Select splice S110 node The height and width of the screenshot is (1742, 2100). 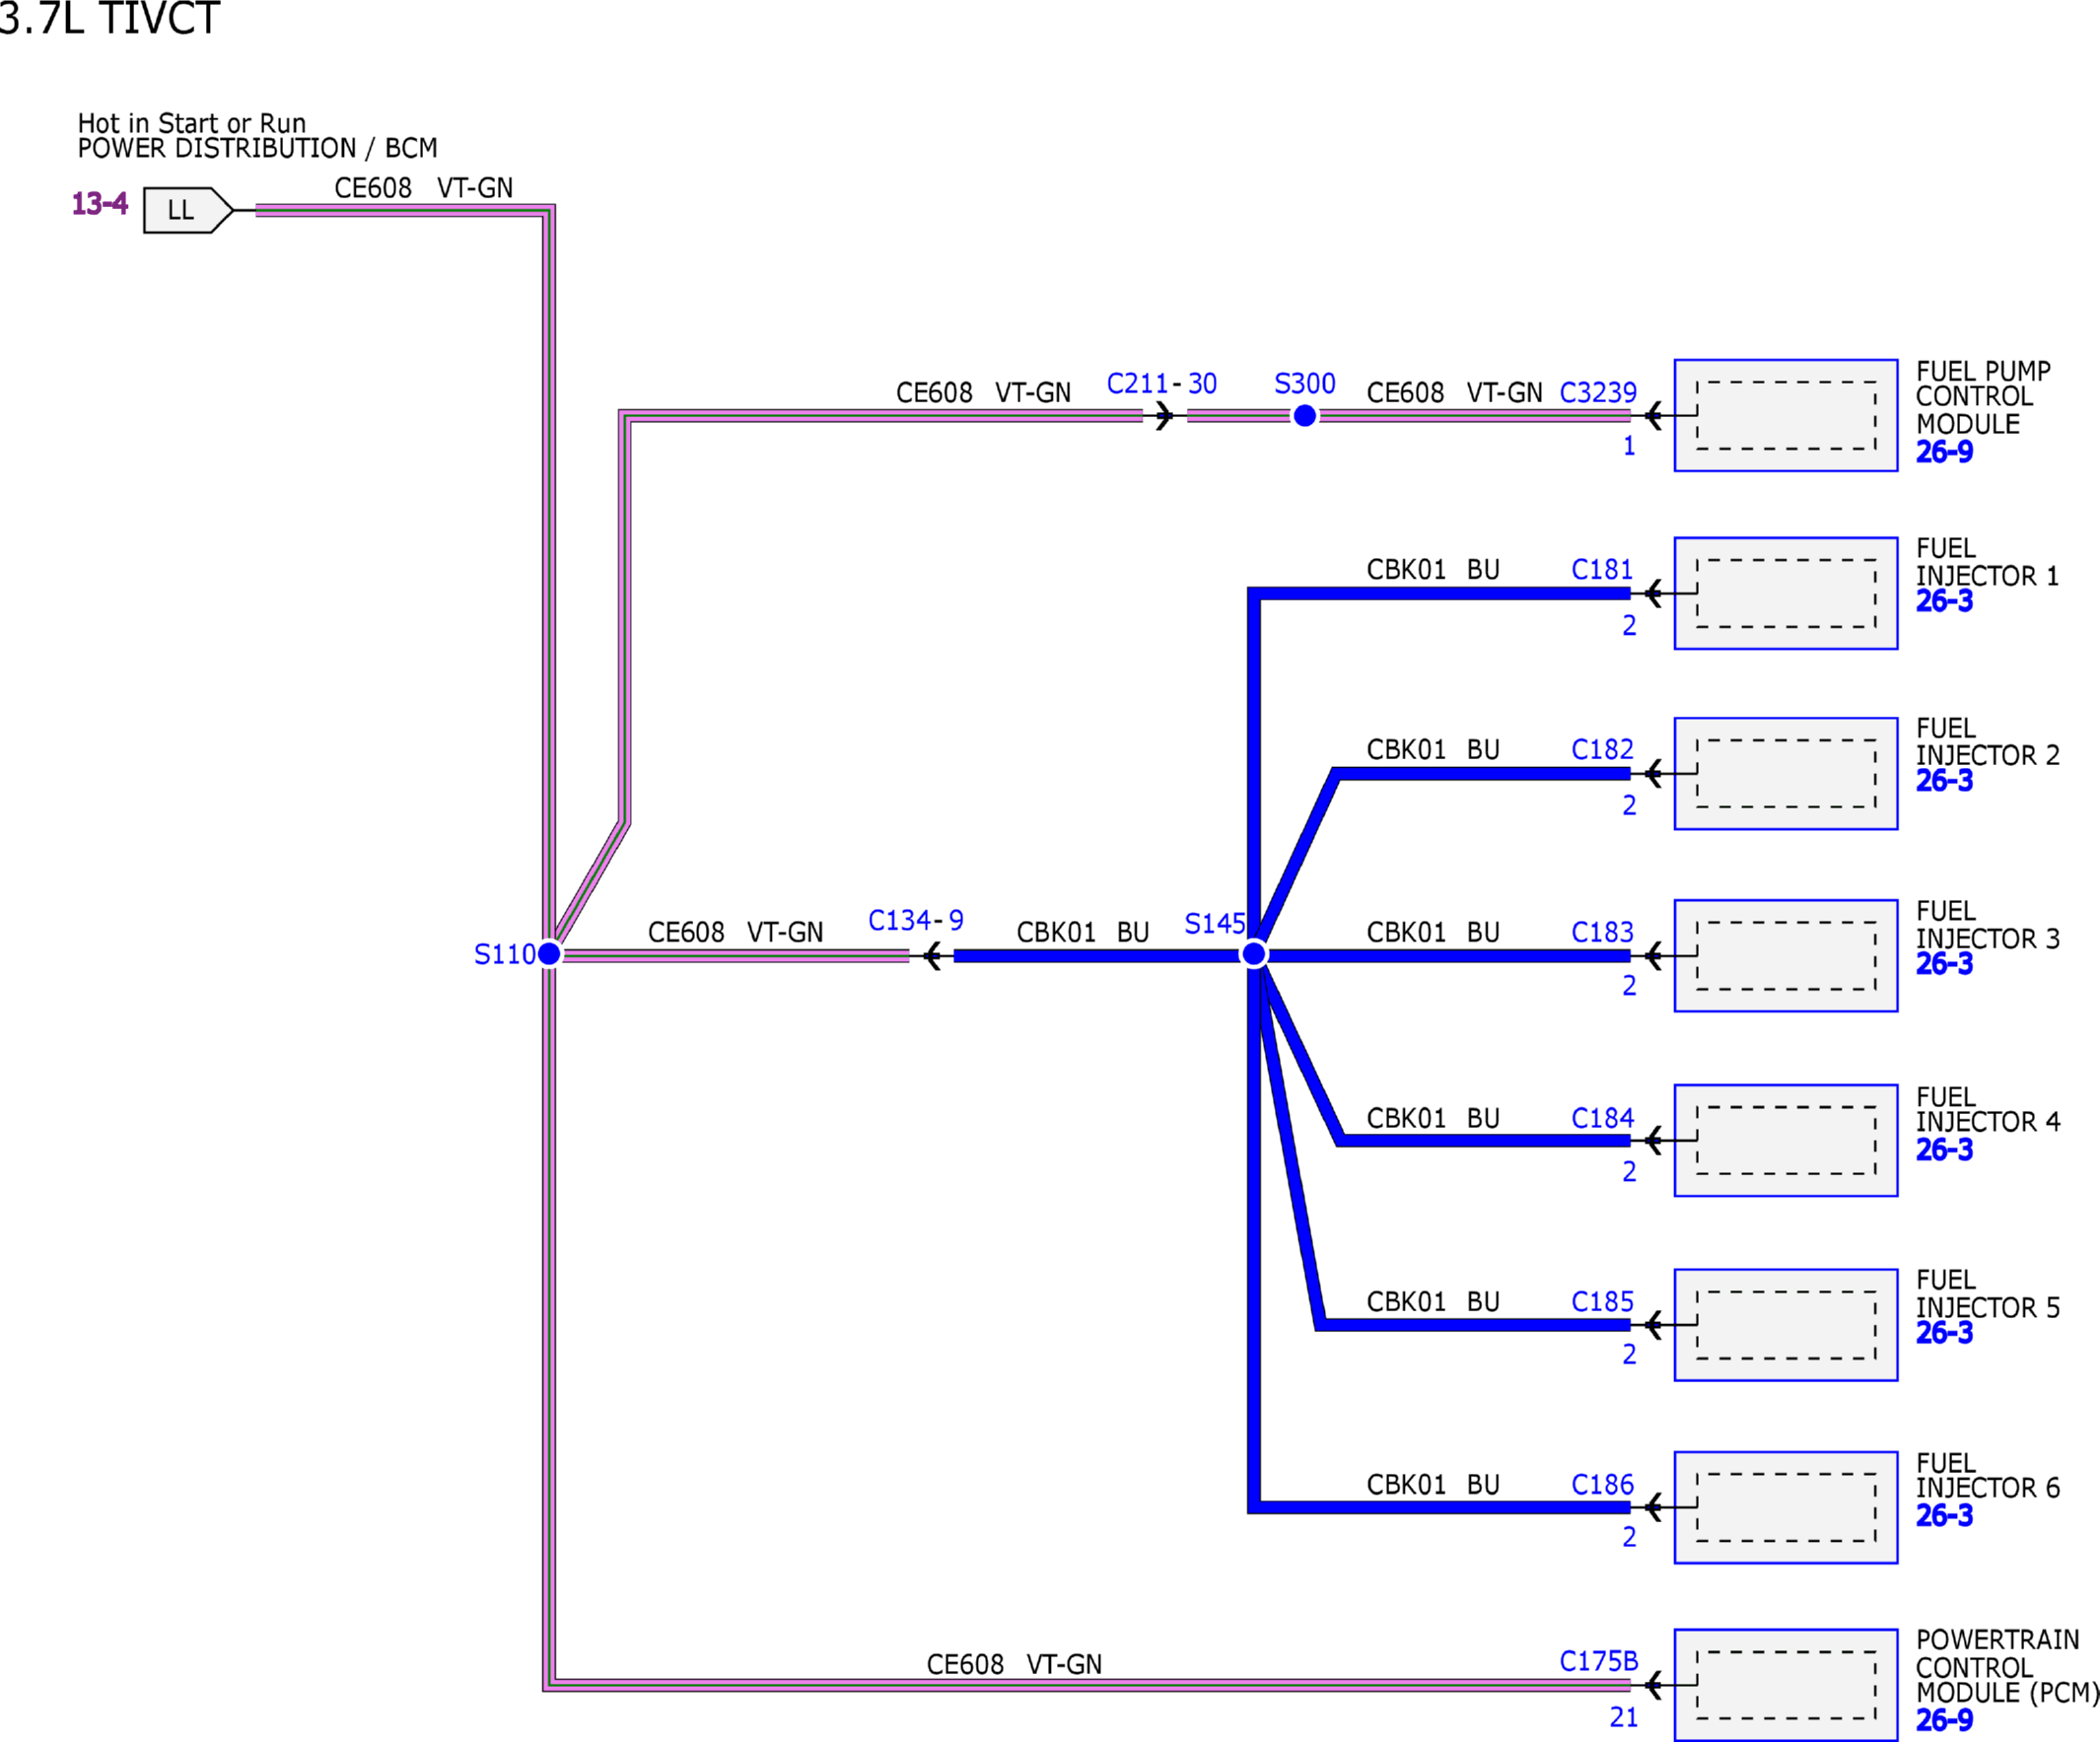click(549, 954)
